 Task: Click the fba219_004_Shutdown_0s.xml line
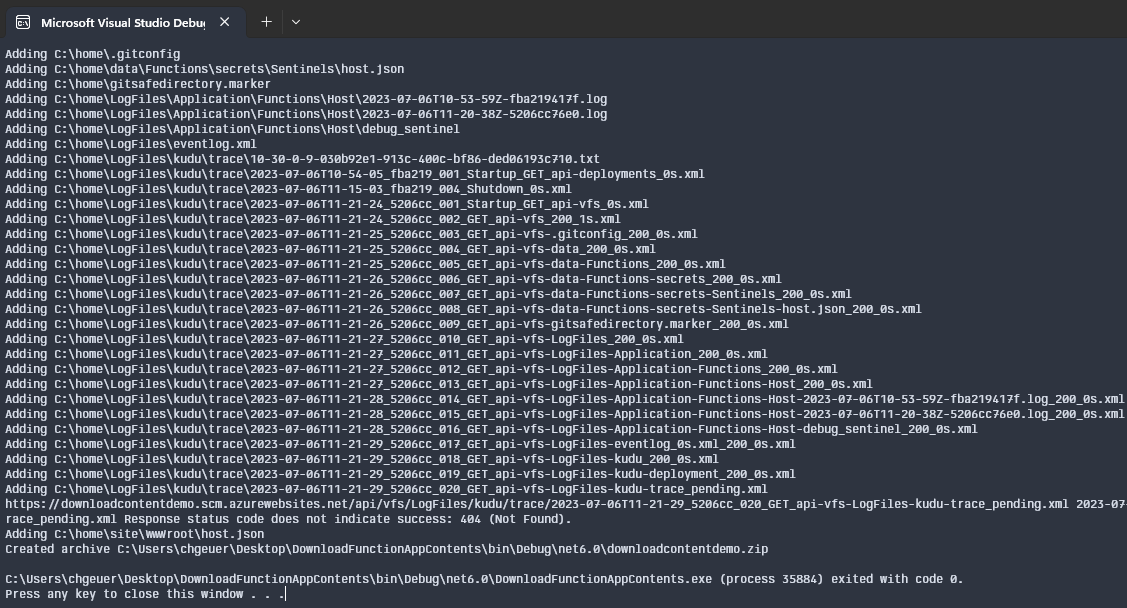[288, 190]
